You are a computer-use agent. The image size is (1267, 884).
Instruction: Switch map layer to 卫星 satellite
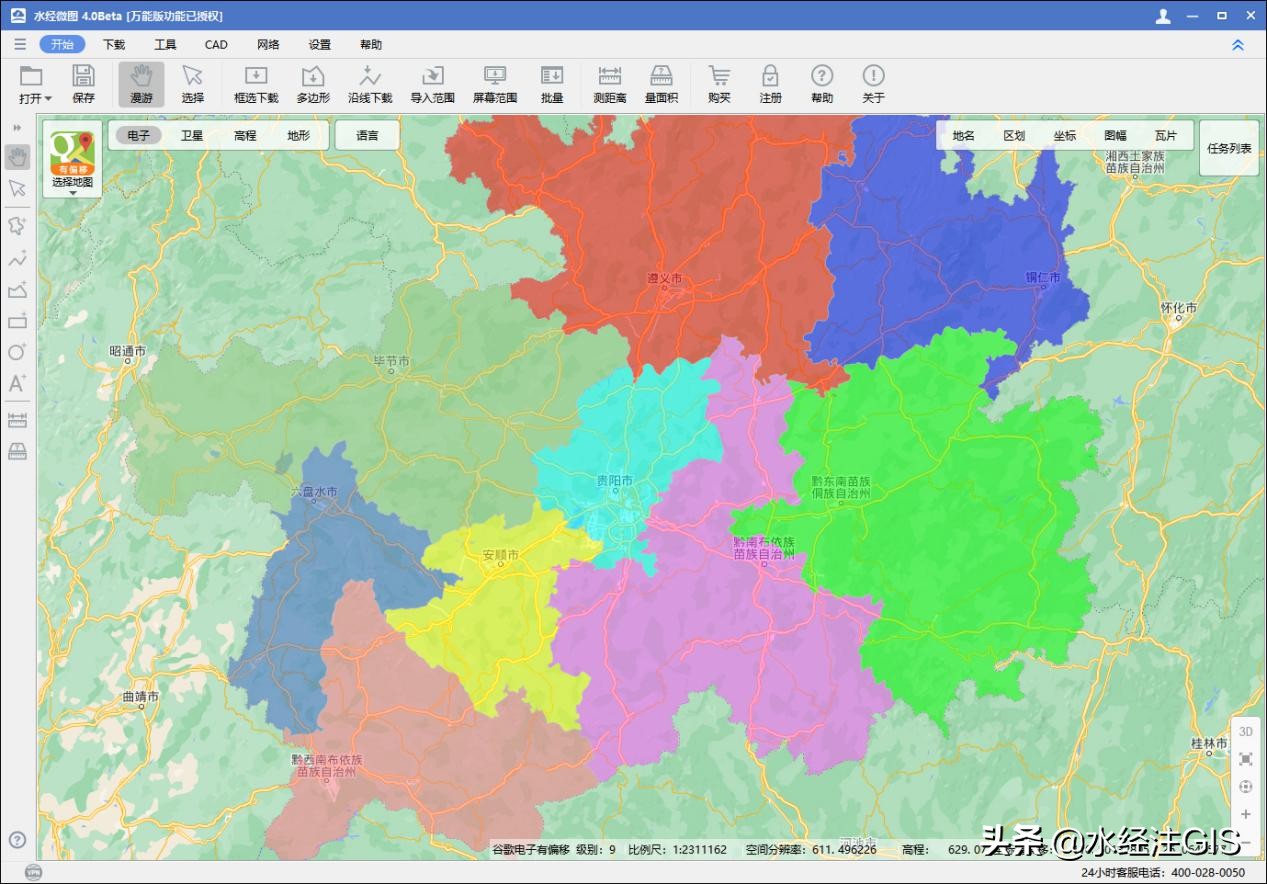tap(192, 136)
